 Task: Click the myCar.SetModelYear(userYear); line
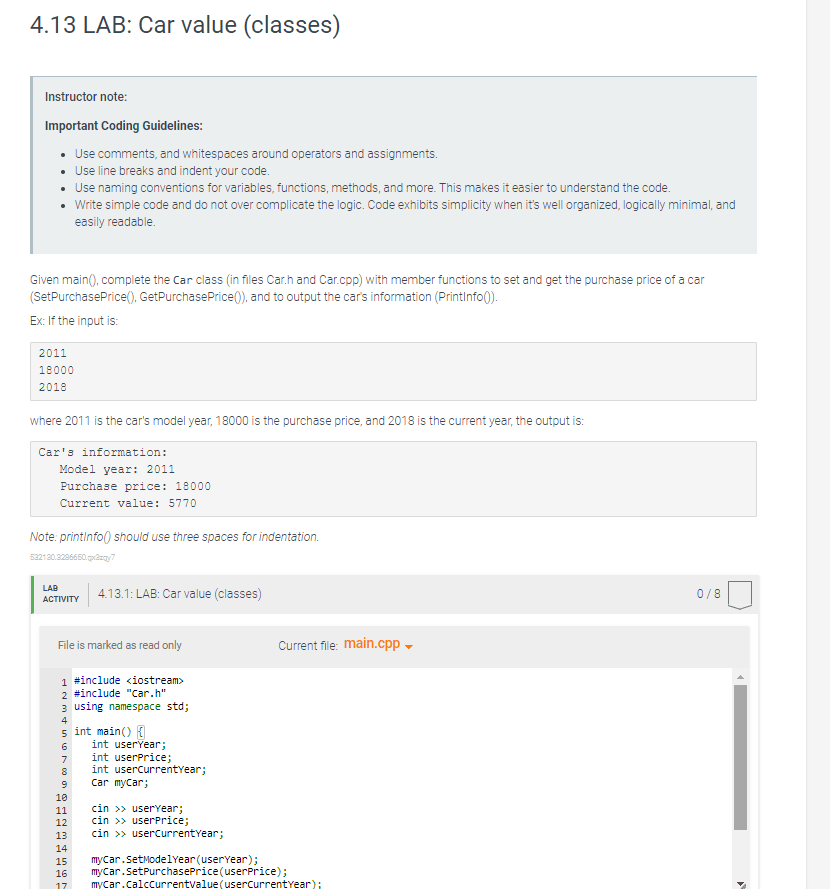coord(175,860)
